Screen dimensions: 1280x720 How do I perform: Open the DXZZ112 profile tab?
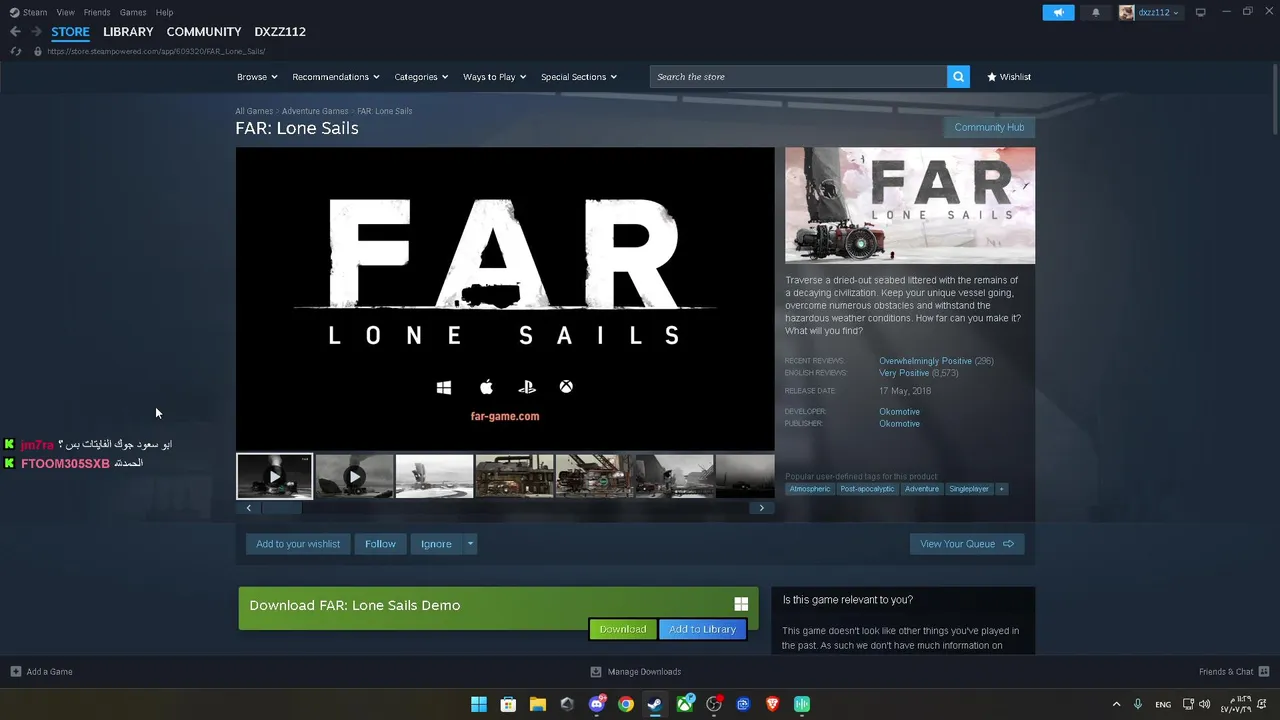point(280,32)
